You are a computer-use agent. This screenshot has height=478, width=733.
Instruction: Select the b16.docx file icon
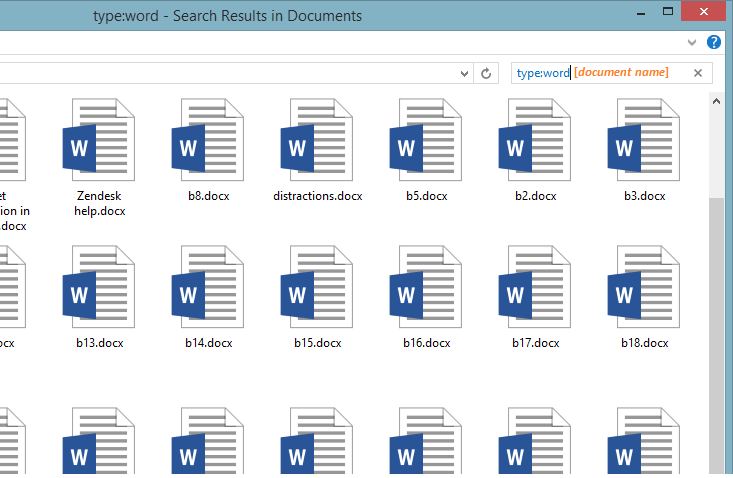tap(425, 286)
